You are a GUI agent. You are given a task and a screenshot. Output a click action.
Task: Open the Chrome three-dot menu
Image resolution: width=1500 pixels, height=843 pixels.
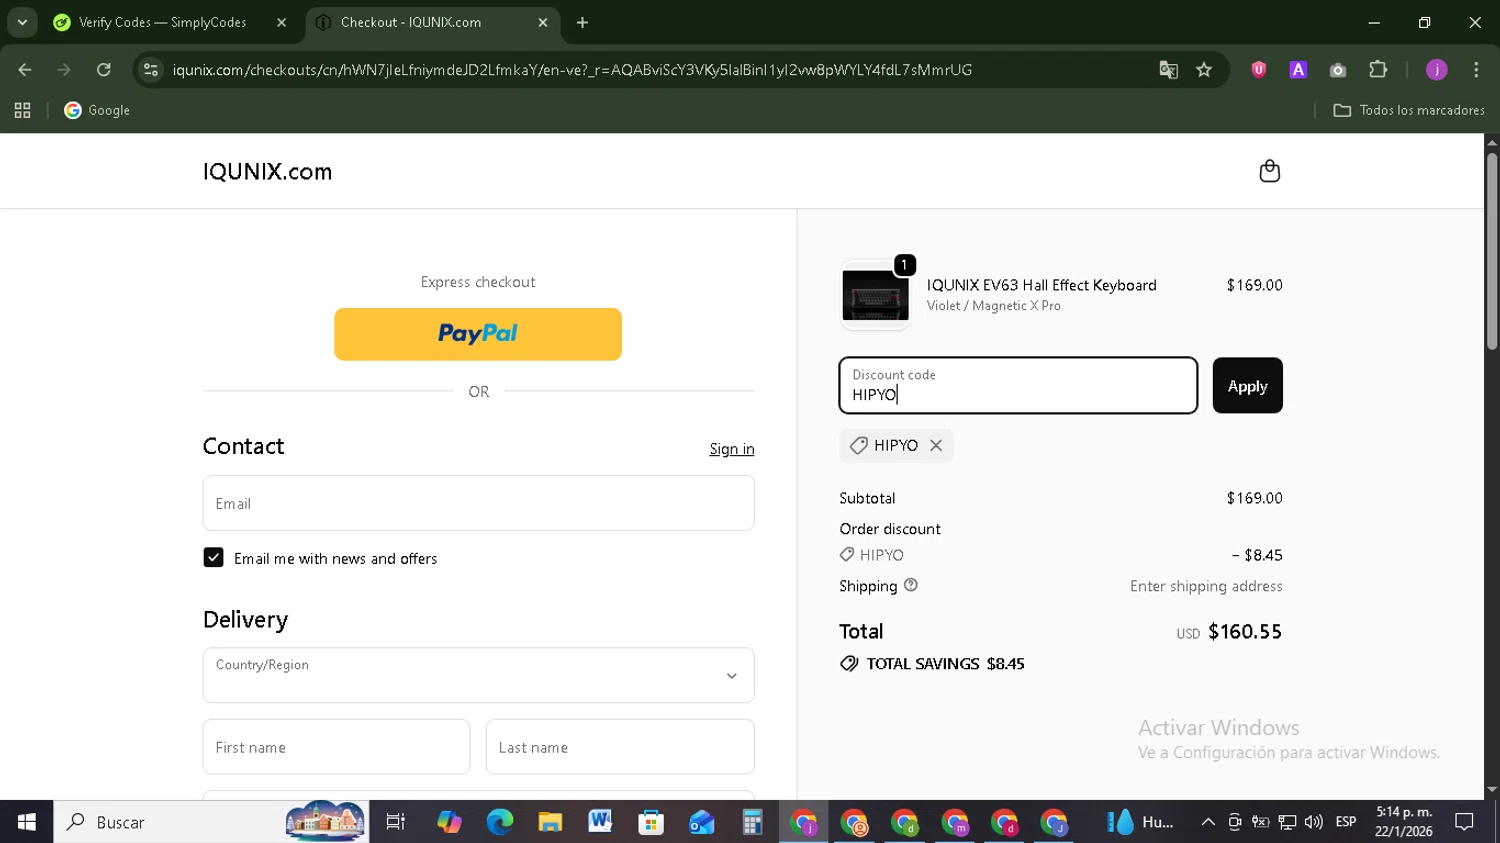[1476, 69]
